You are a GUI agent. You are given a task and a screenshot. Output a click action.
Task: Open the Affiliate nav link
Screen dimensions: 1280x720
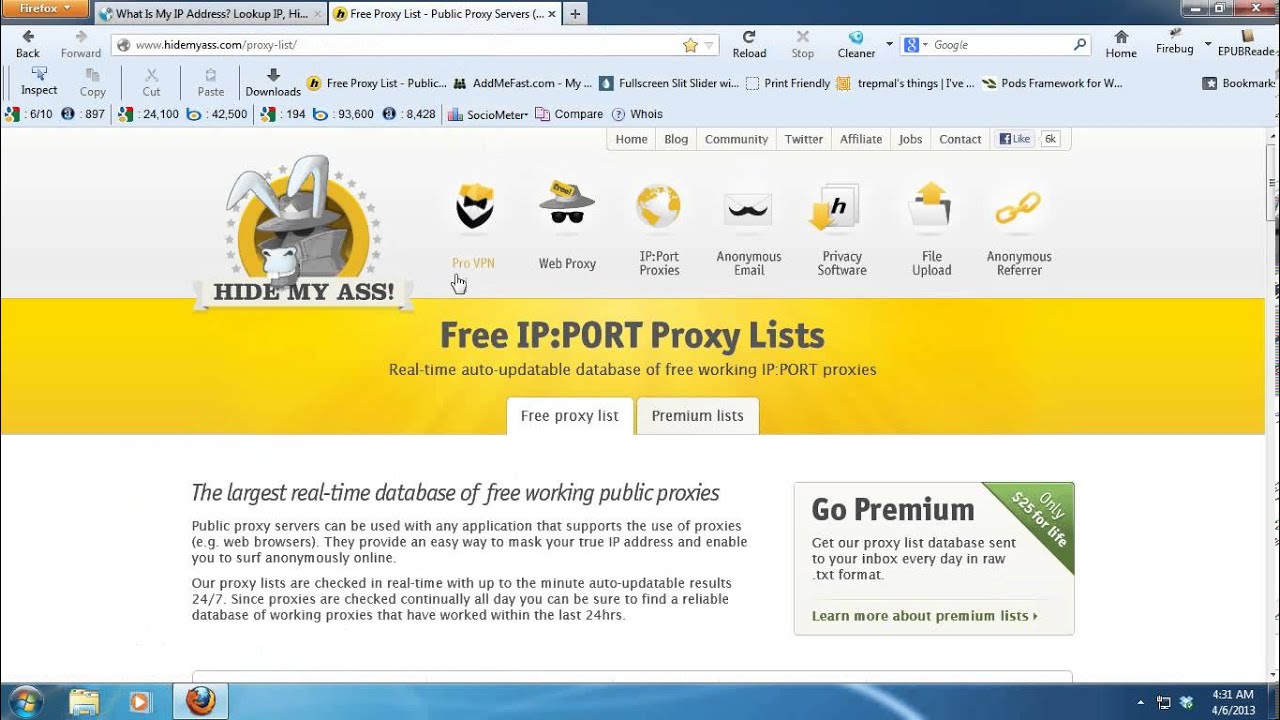click(x=861, y=139)
